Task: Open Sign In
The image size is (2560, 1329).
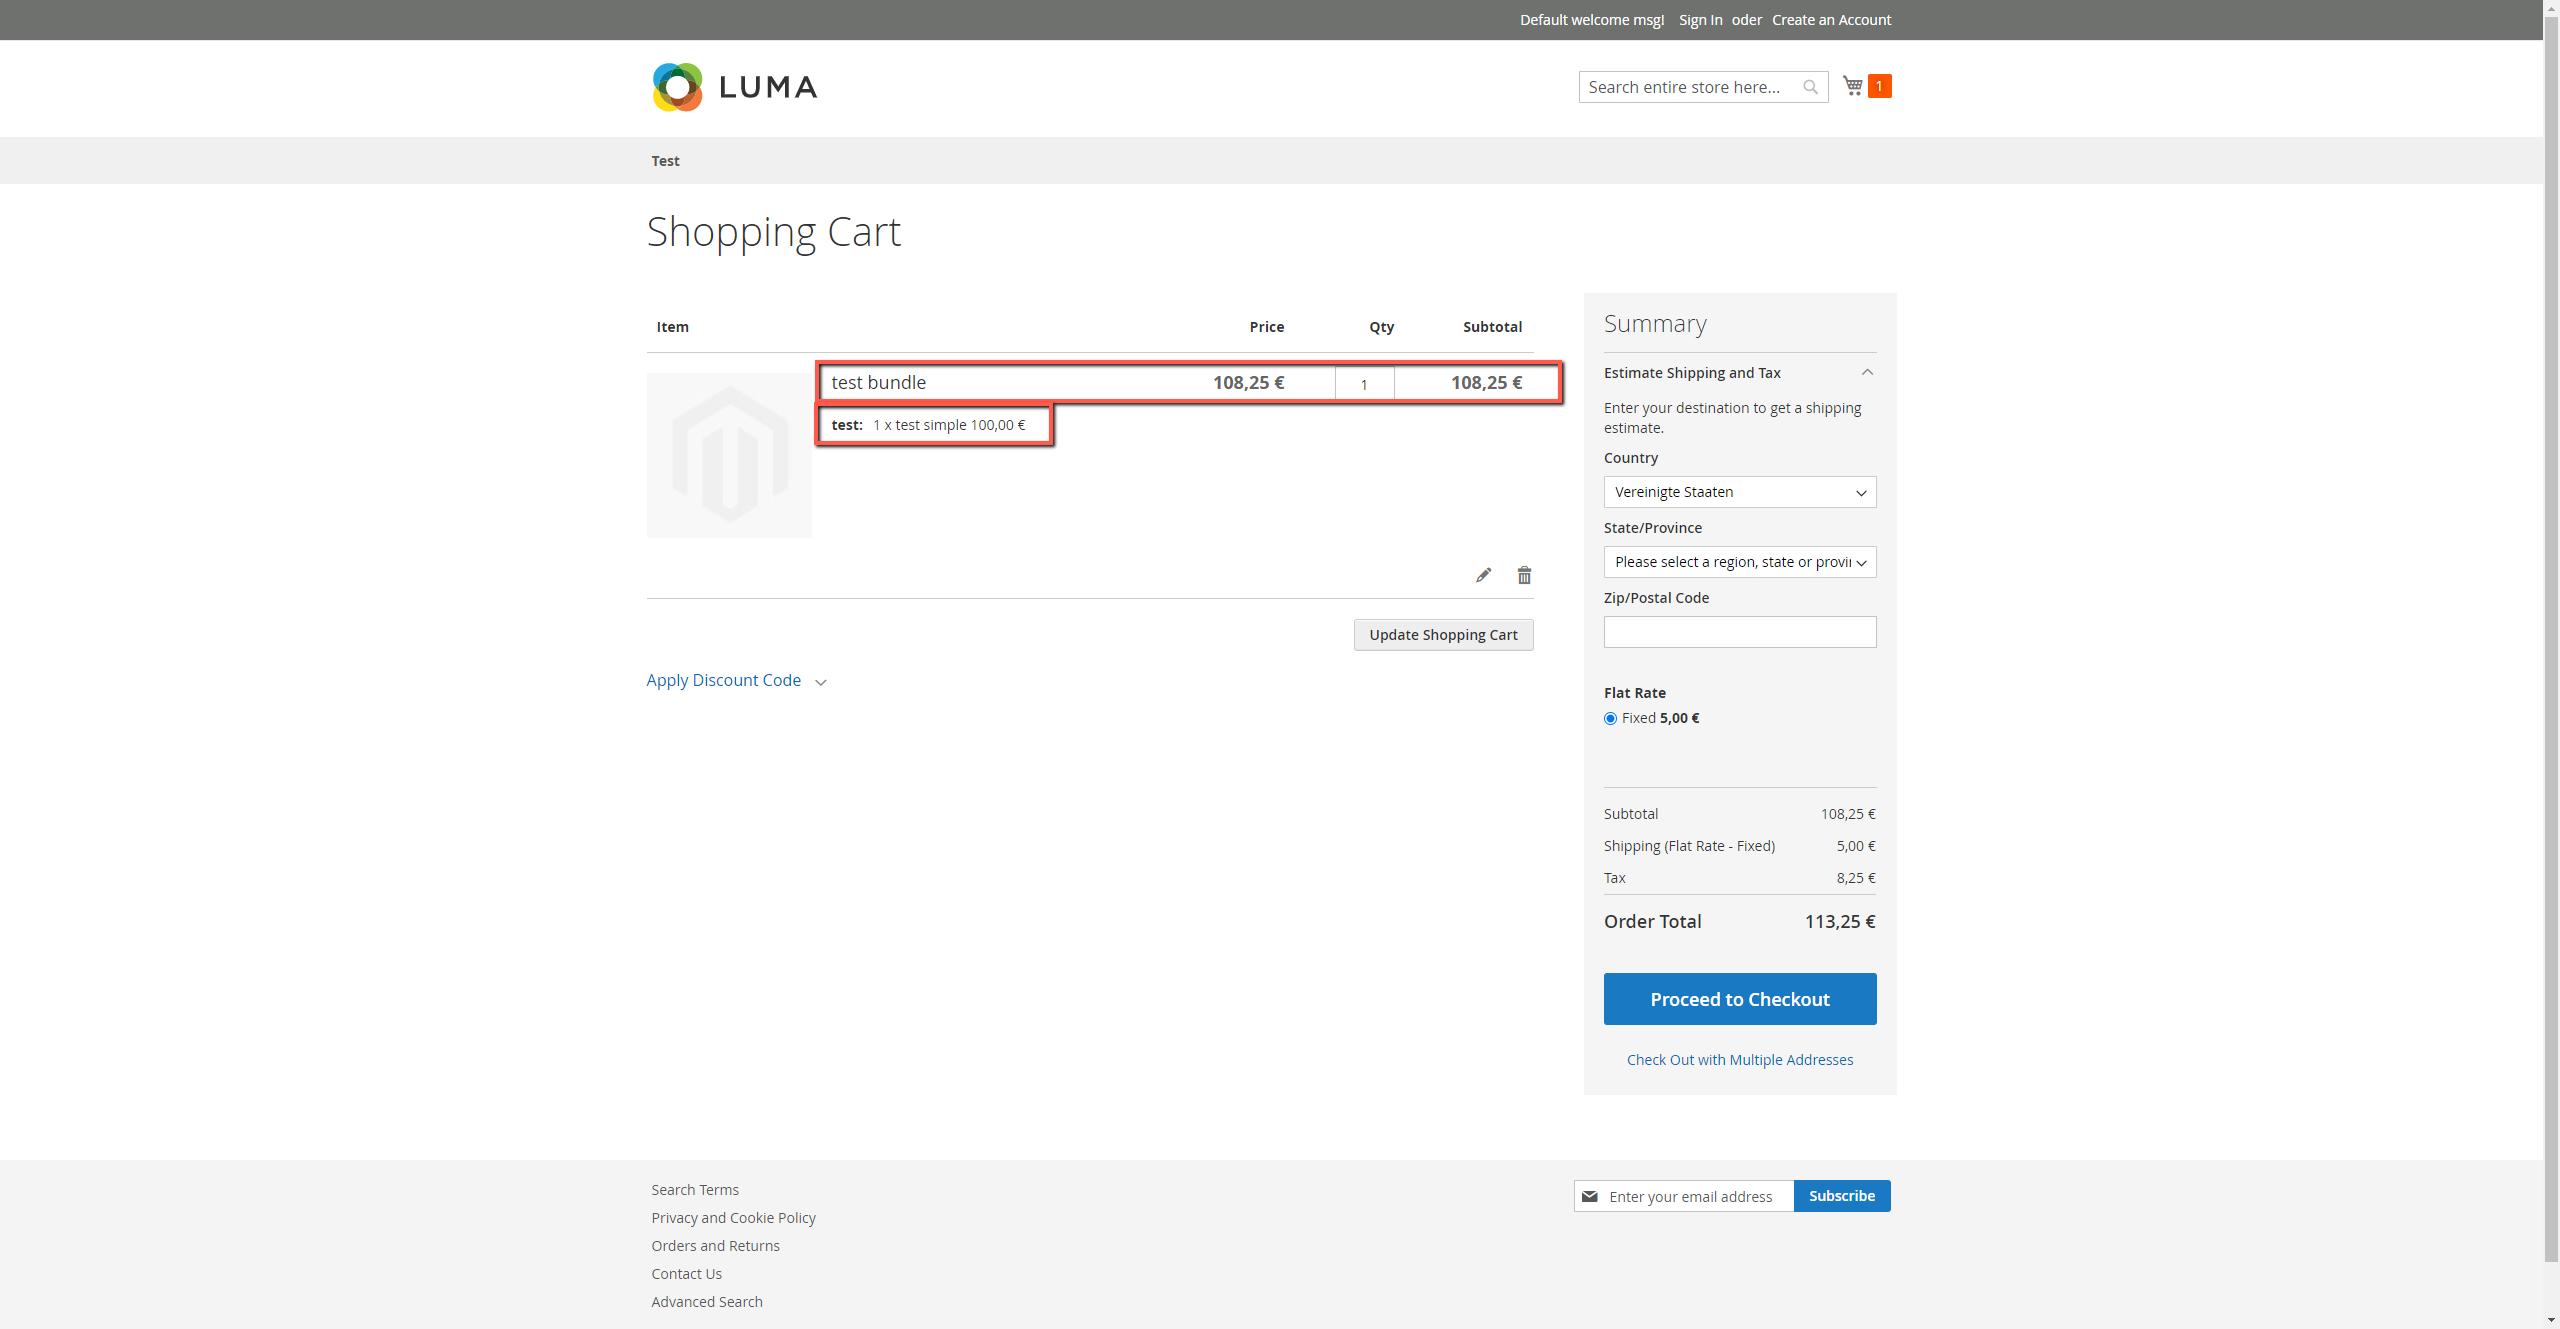Action: (x=1699, y=20)
